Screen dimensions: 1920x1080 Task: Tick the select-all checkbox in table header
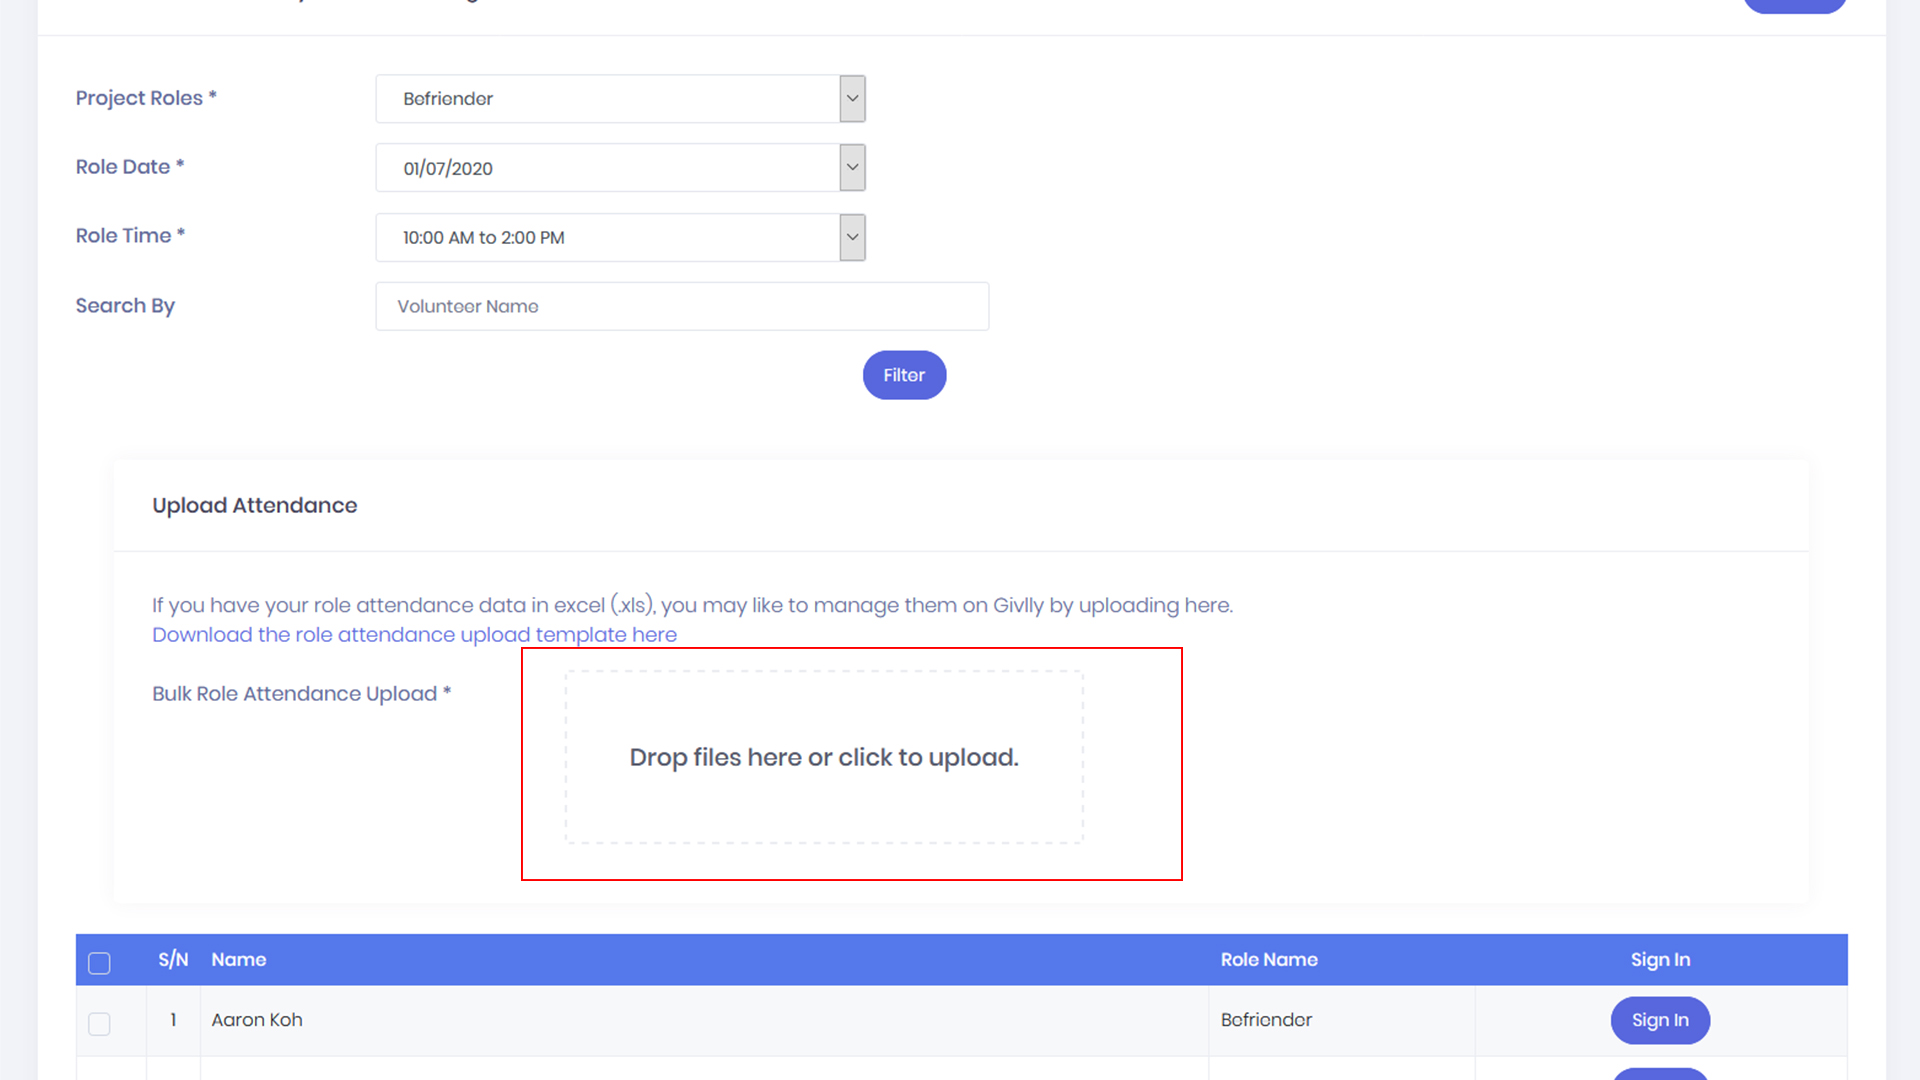pyautogui.click(x=99, y=962)
